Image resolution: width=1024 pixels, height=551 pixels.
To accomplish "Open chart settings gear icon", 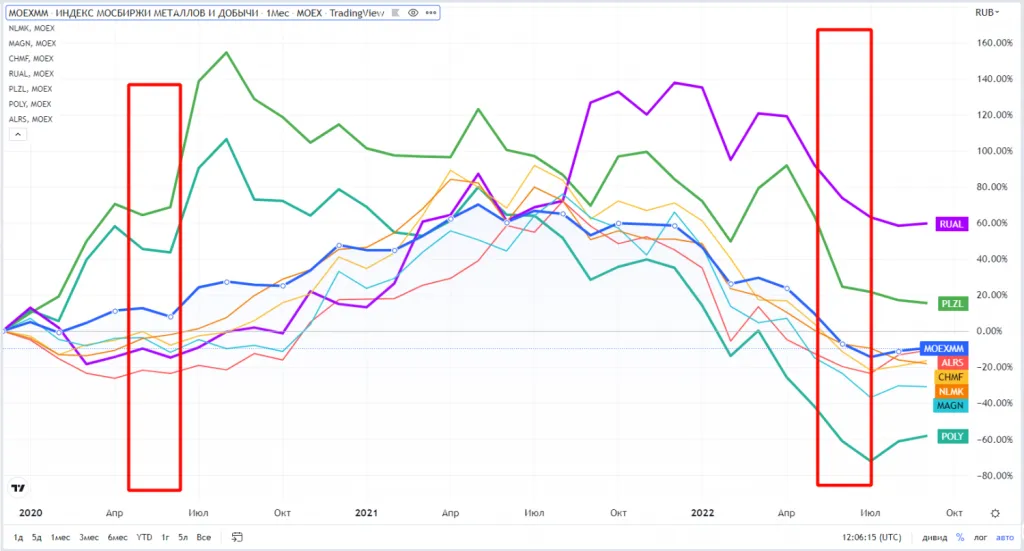I will tap(995, 513).
